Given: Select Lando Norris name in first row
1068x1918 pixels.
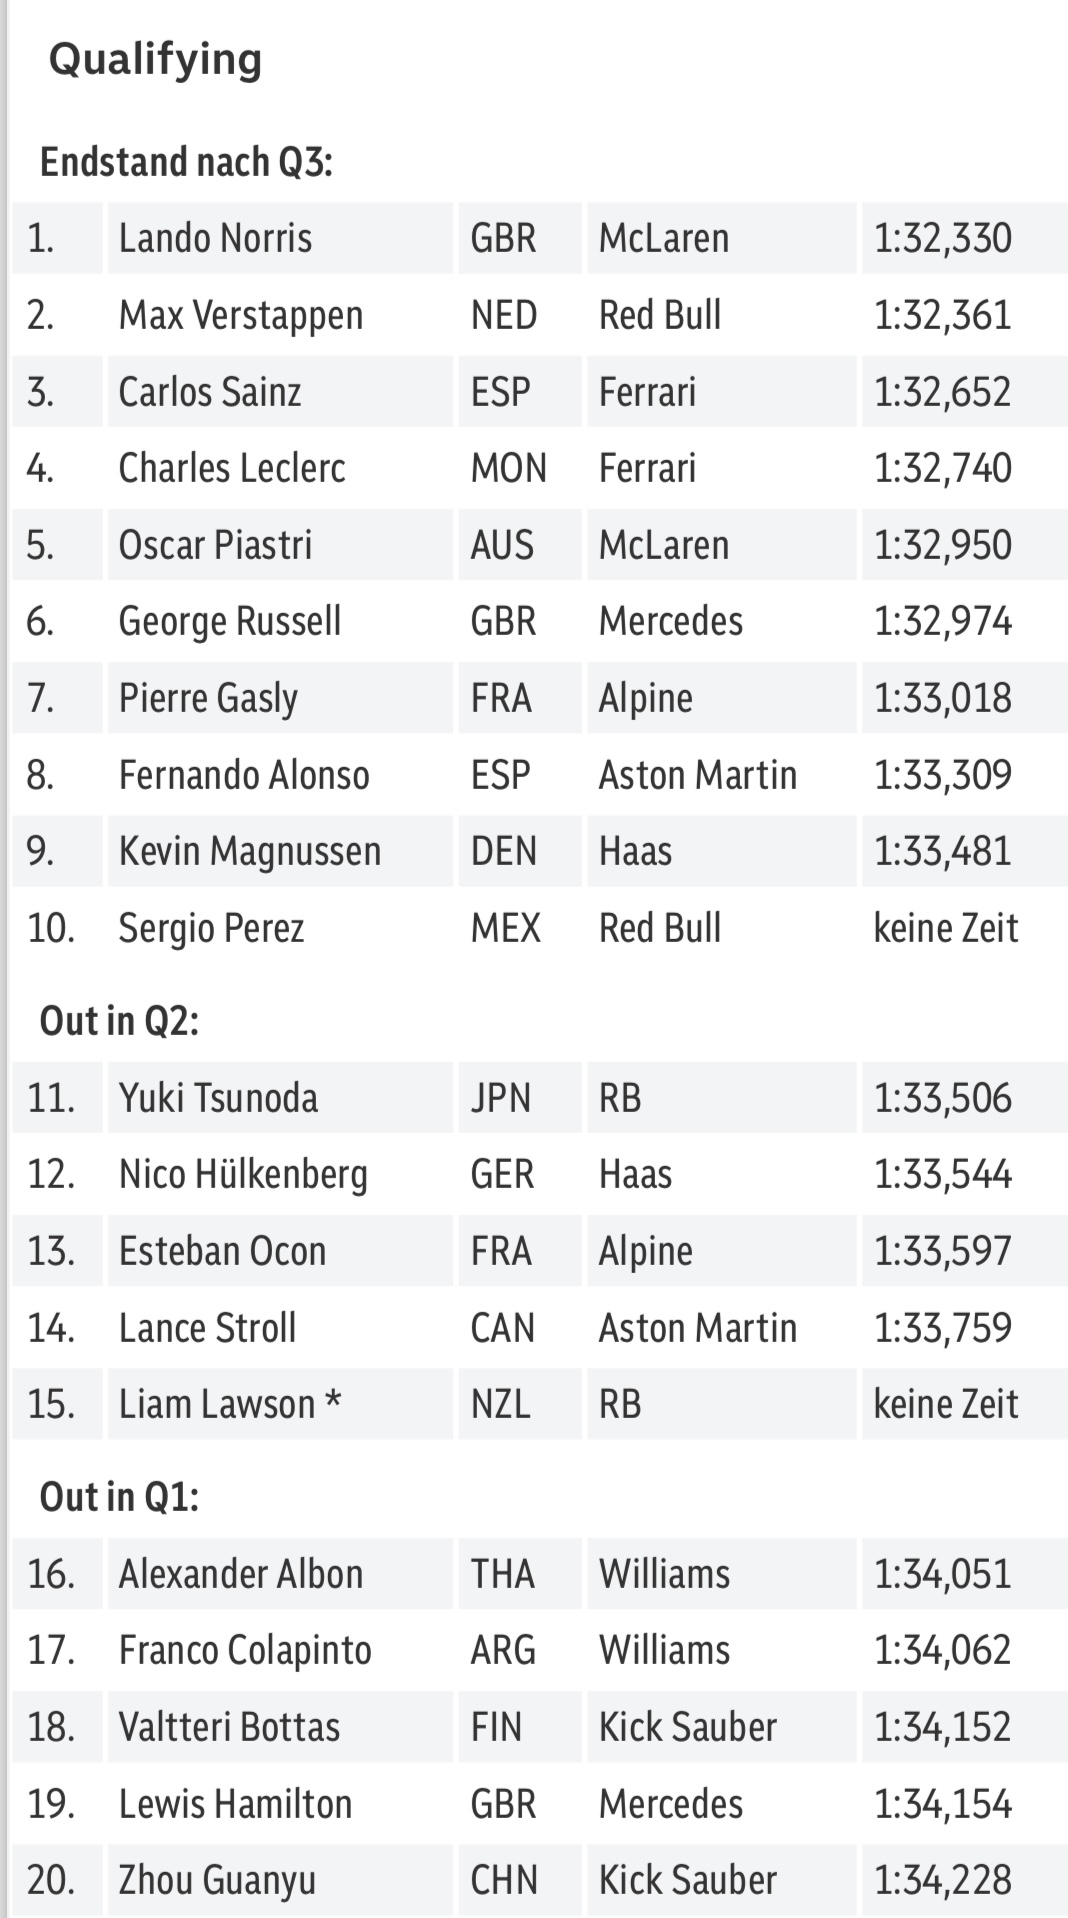Looking at the screenshot, I should (215, 238).
